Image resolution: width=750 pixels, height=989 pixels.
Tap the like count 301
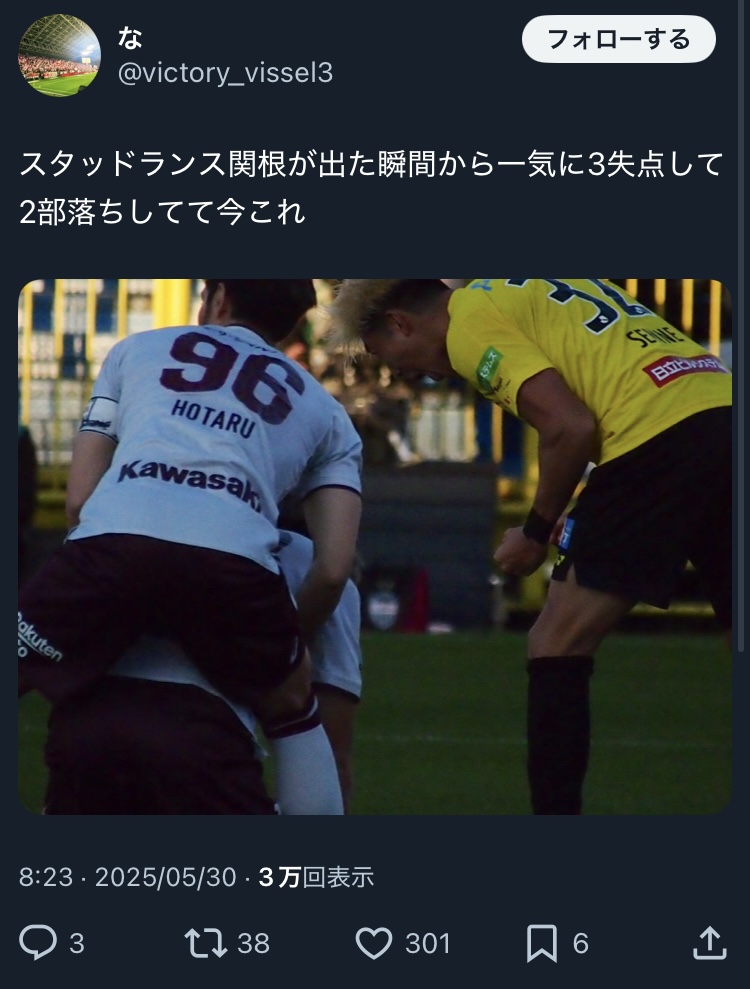(x=428, y=944)
